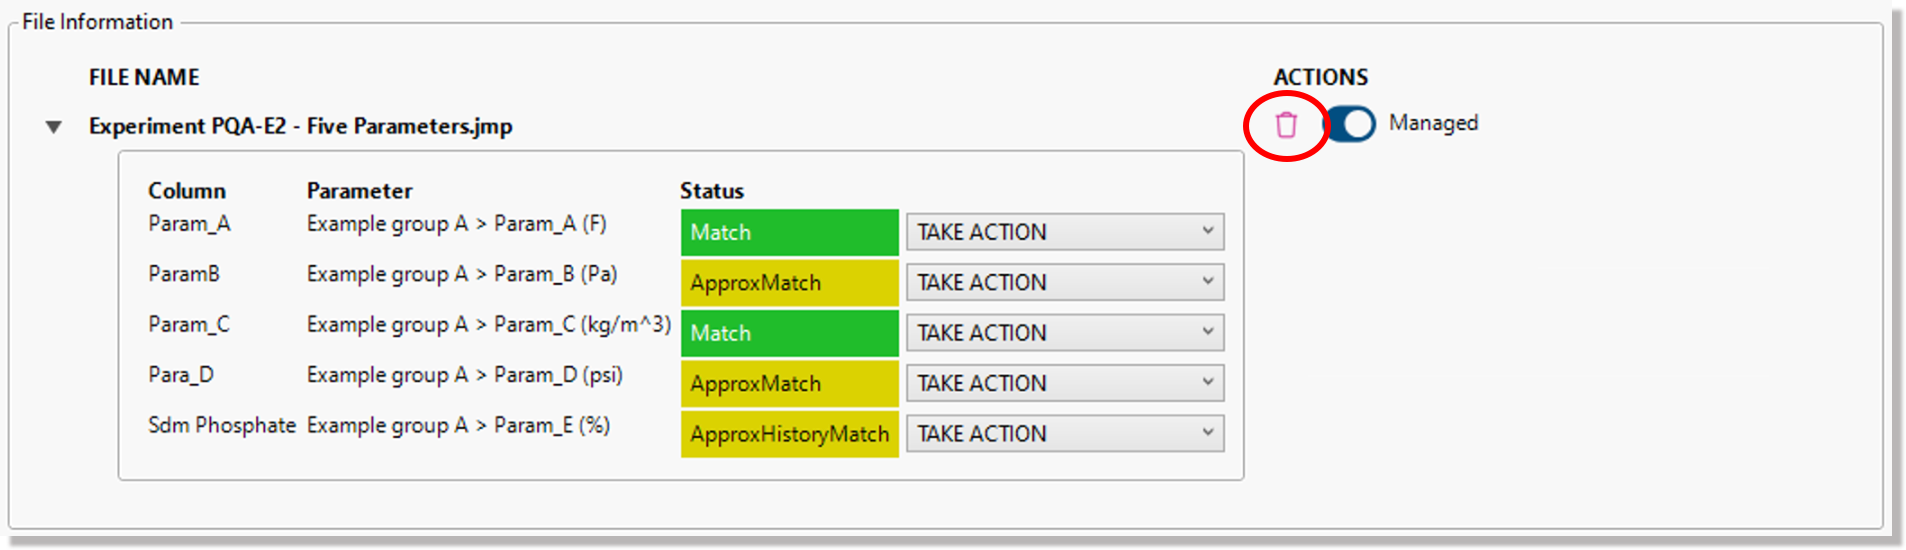Open TAKE ACTION dropdown for Para_D
Viewport: 1906px width, 550px height.
point(1064,384)
